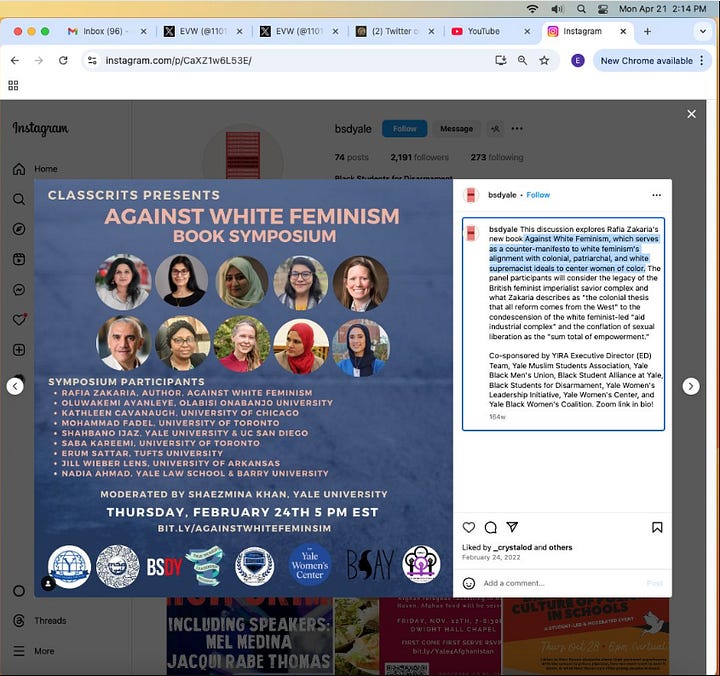This screenshot has width=720, height=676.
Task: Click the address bar URL
Action: 179,61
